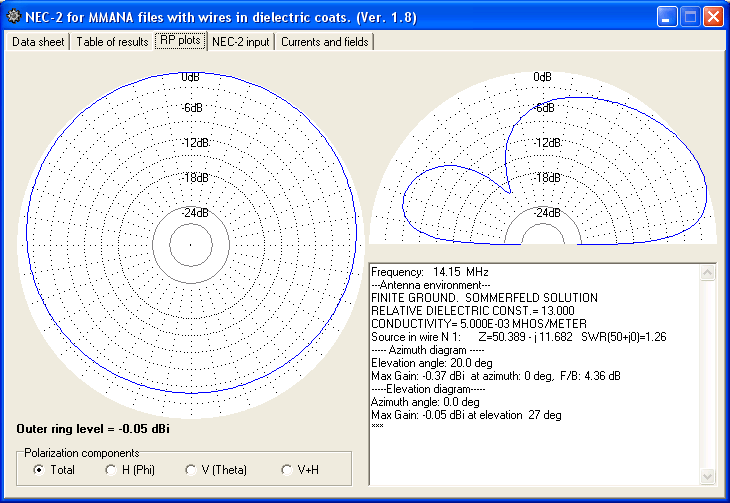Click the -24dB label on azimuth plot
The image size is (730, 503).
point(196,213)
